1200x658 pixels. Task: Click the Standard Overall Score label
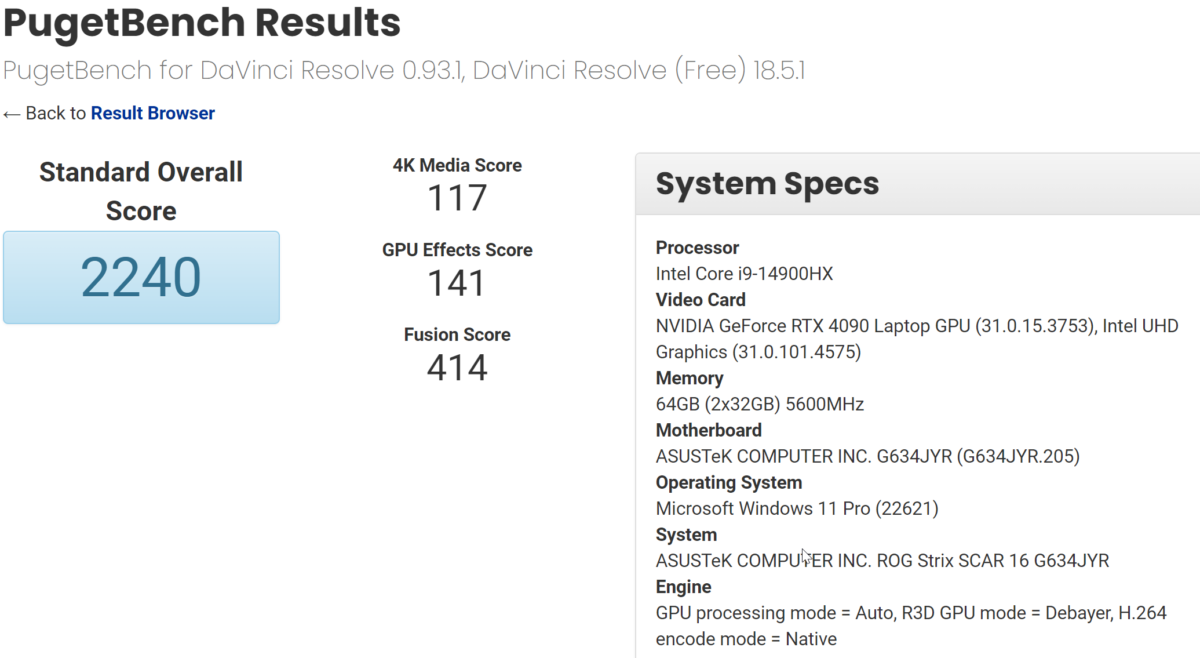(x=141, y=191)
